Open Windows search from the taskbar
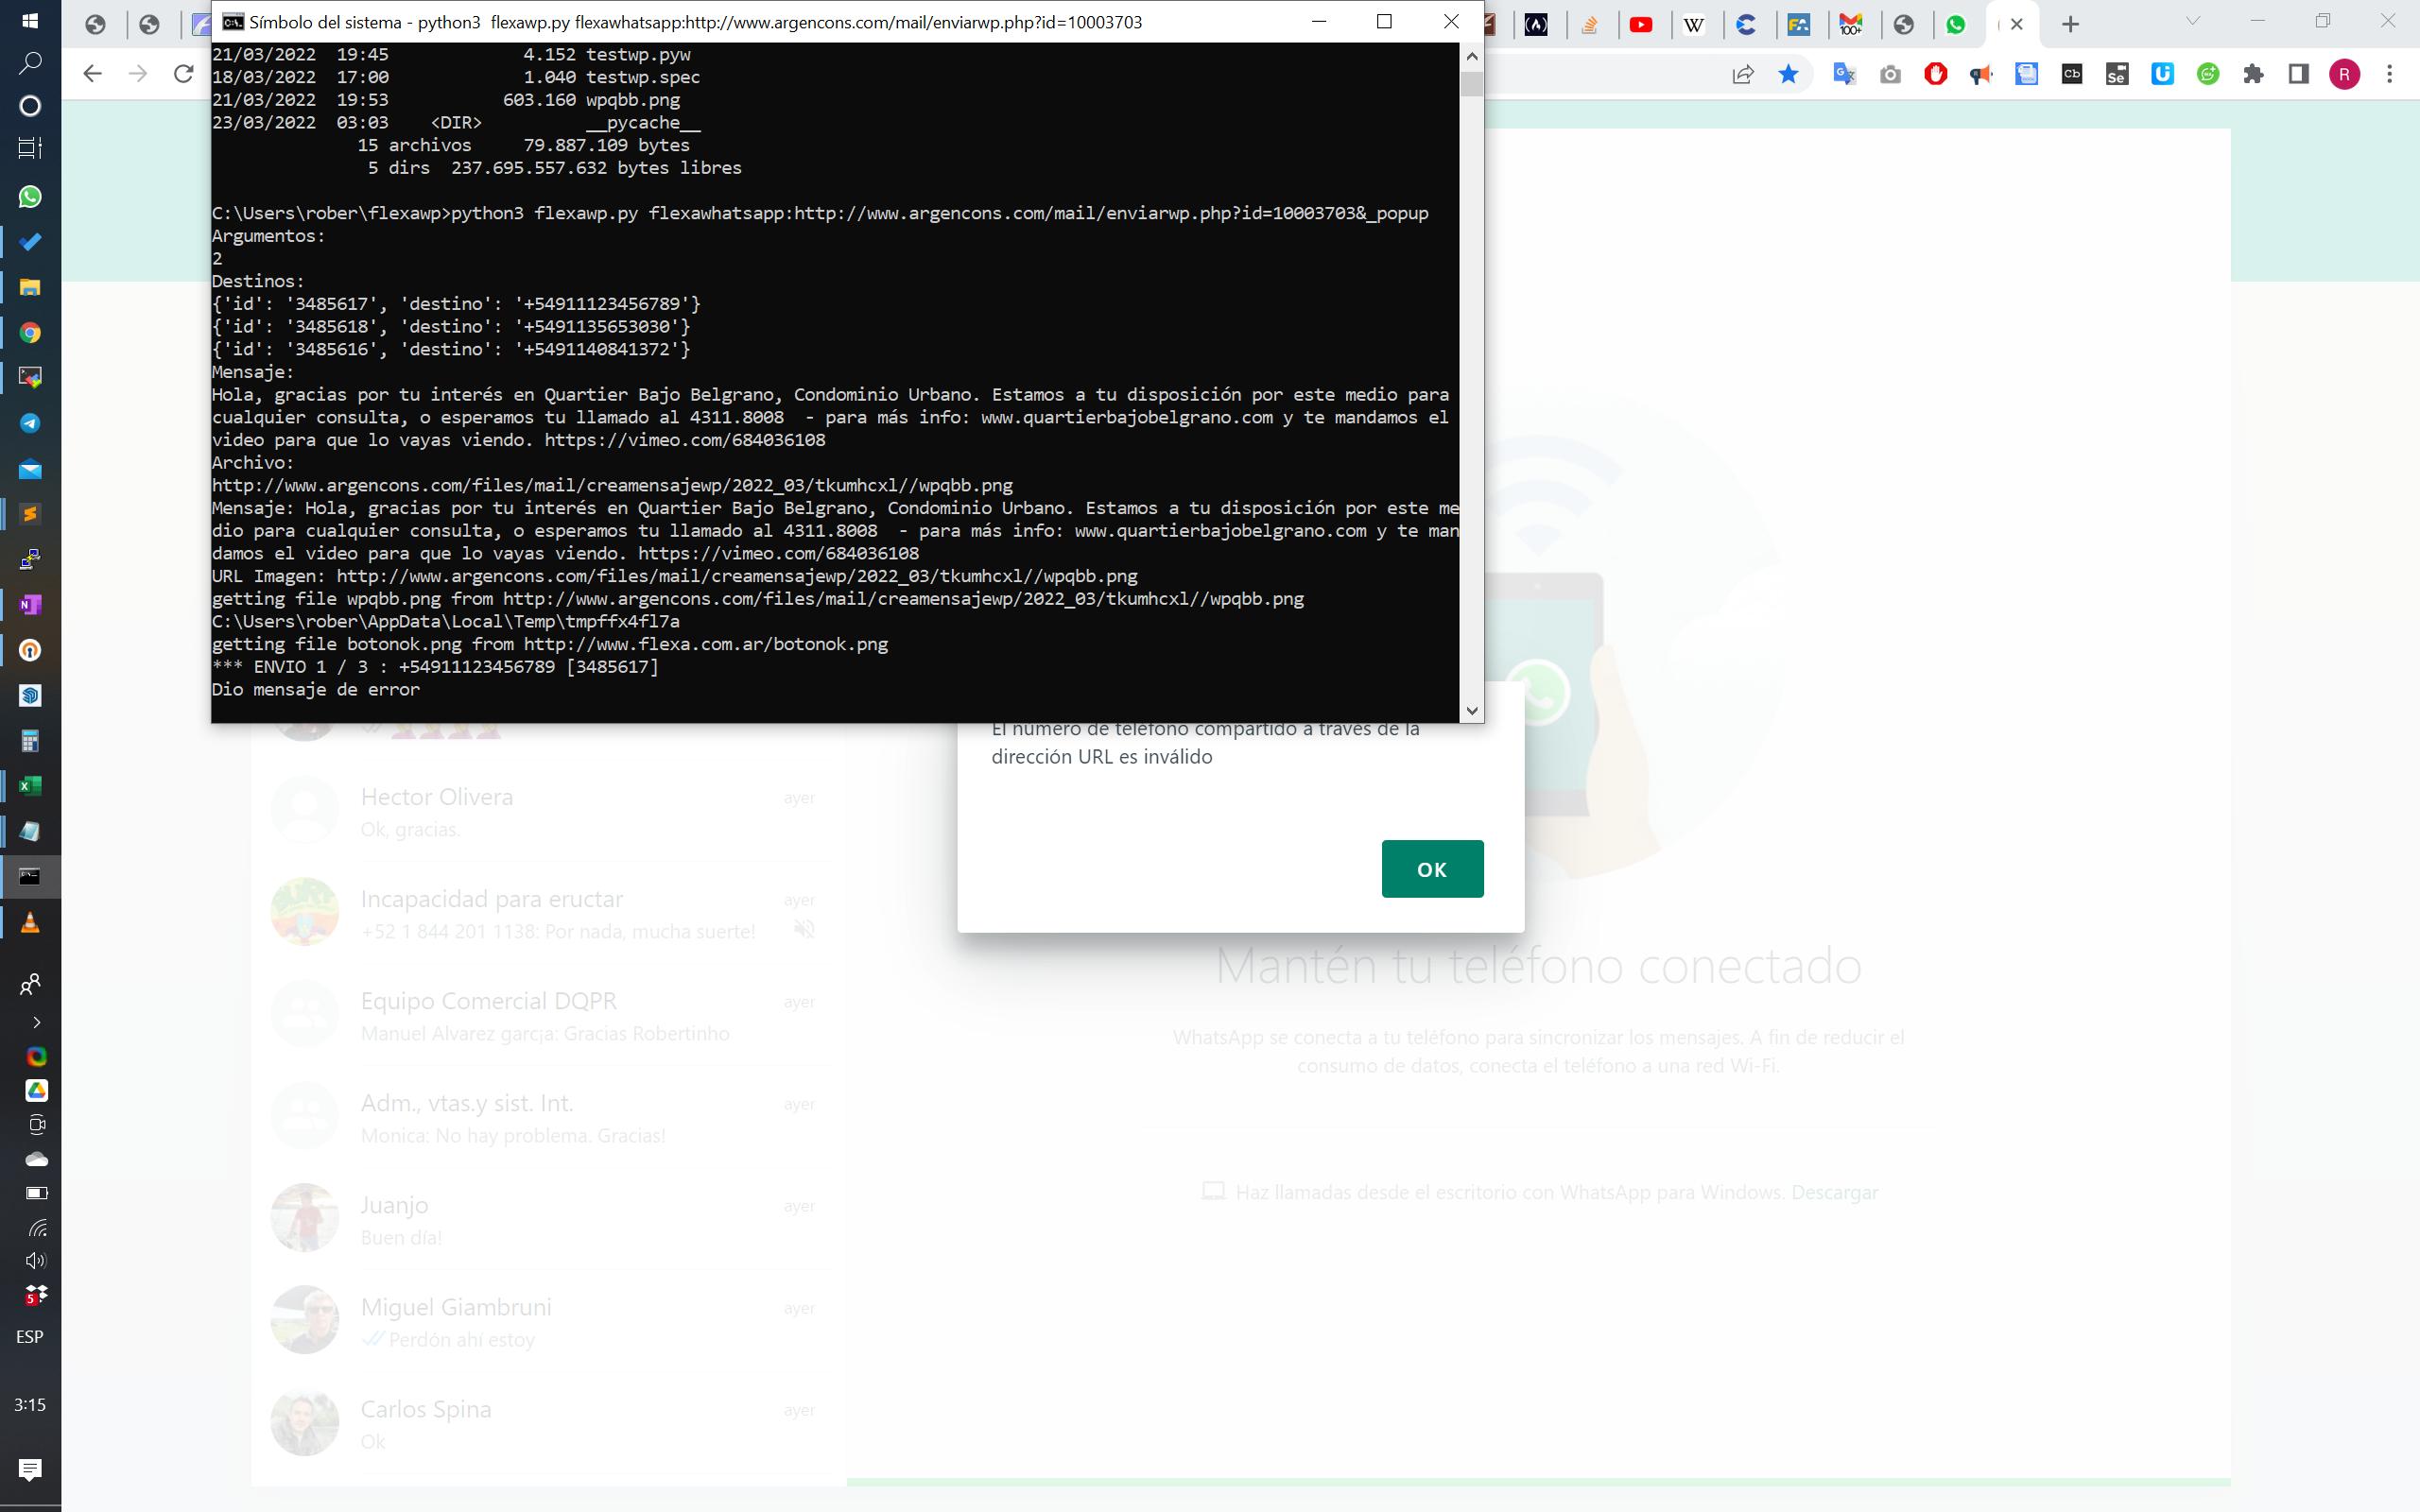The width and height of the screenshot is (2420, 1512). coord(30,63)
